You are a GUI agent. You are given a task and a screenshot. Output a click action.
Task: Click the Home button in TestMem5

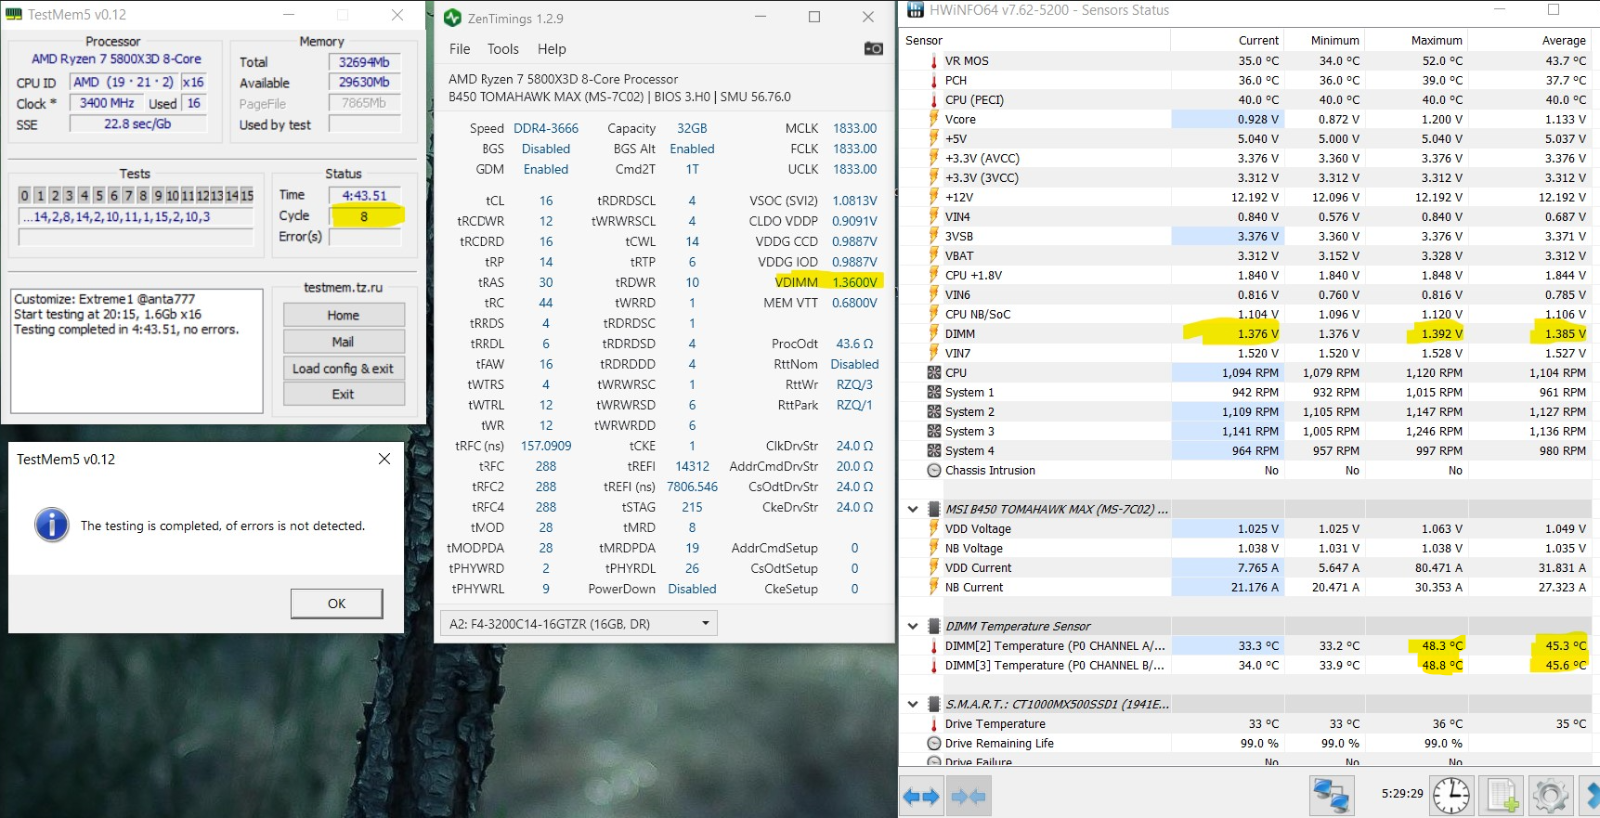(x=343, y=315)
